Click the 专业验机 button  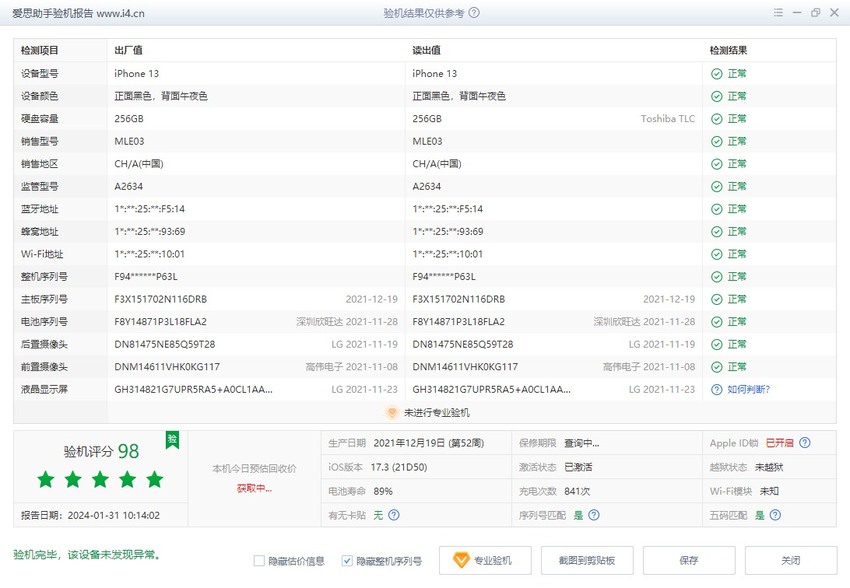[x=485, y=560]
